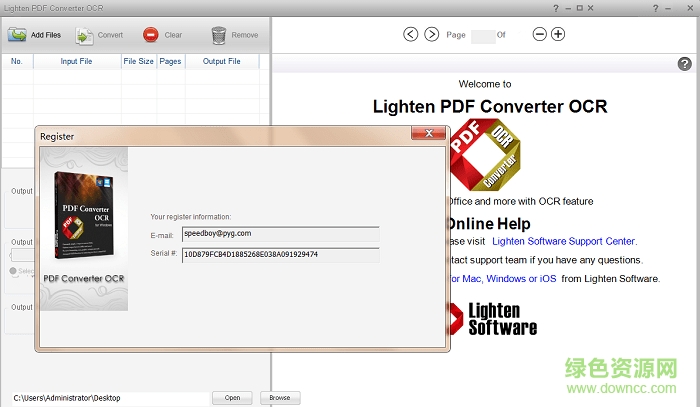
Task: Click the Open button
Action: coord(232,398)
